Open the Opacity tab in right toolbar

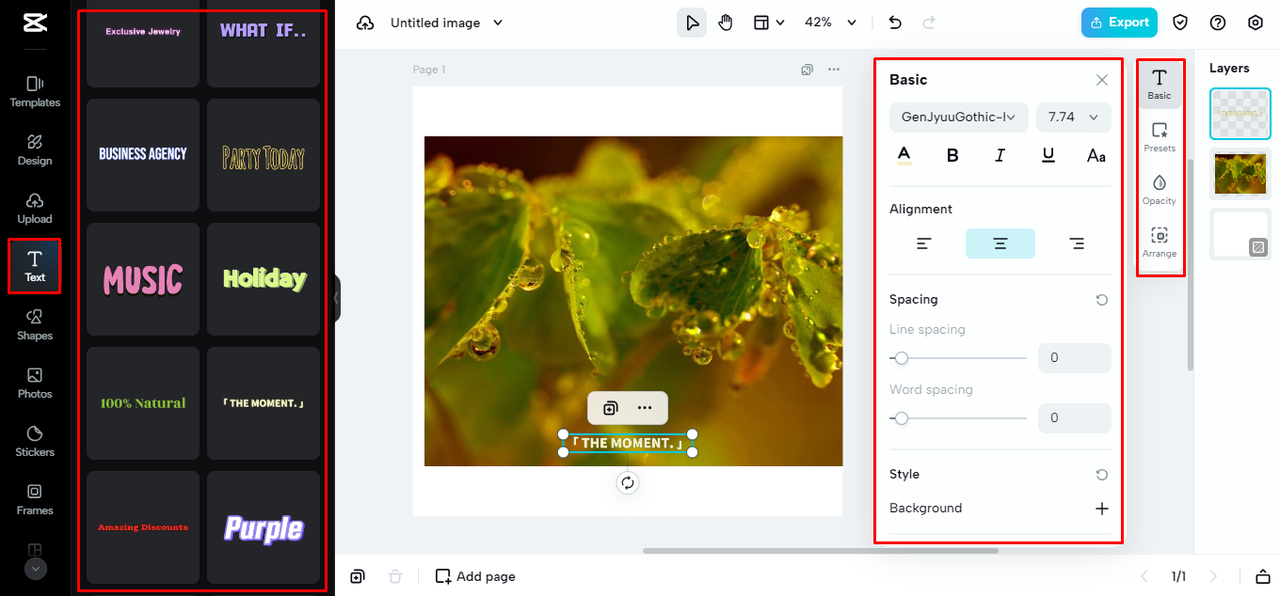pyautogui.click(x=1159, y=190)
